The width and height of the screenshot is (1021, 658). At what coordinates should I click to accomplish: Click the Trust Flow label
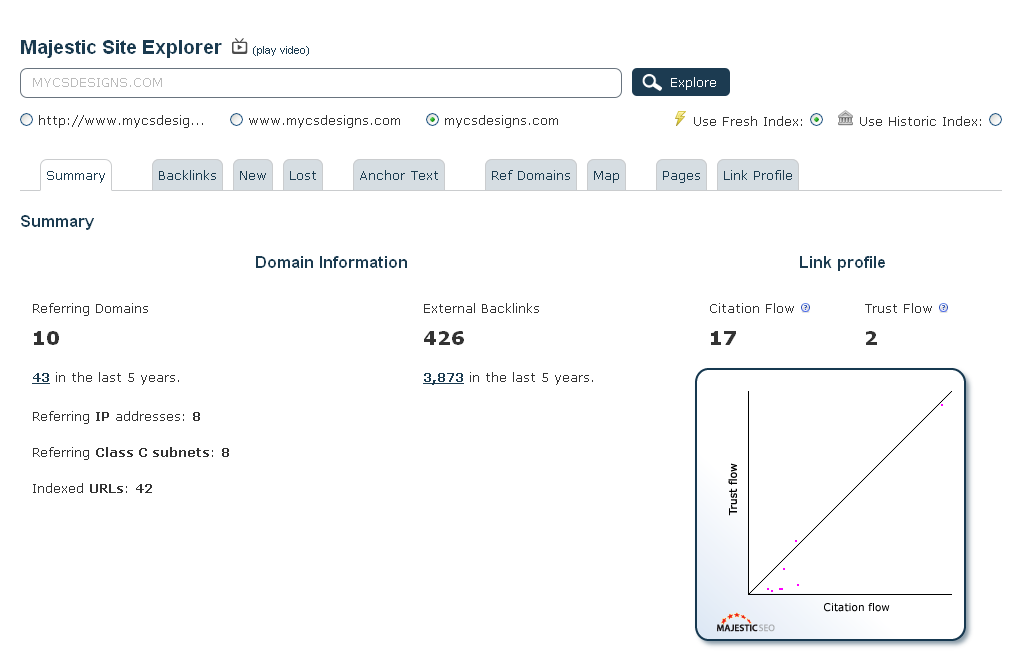[x=899, y=308]
